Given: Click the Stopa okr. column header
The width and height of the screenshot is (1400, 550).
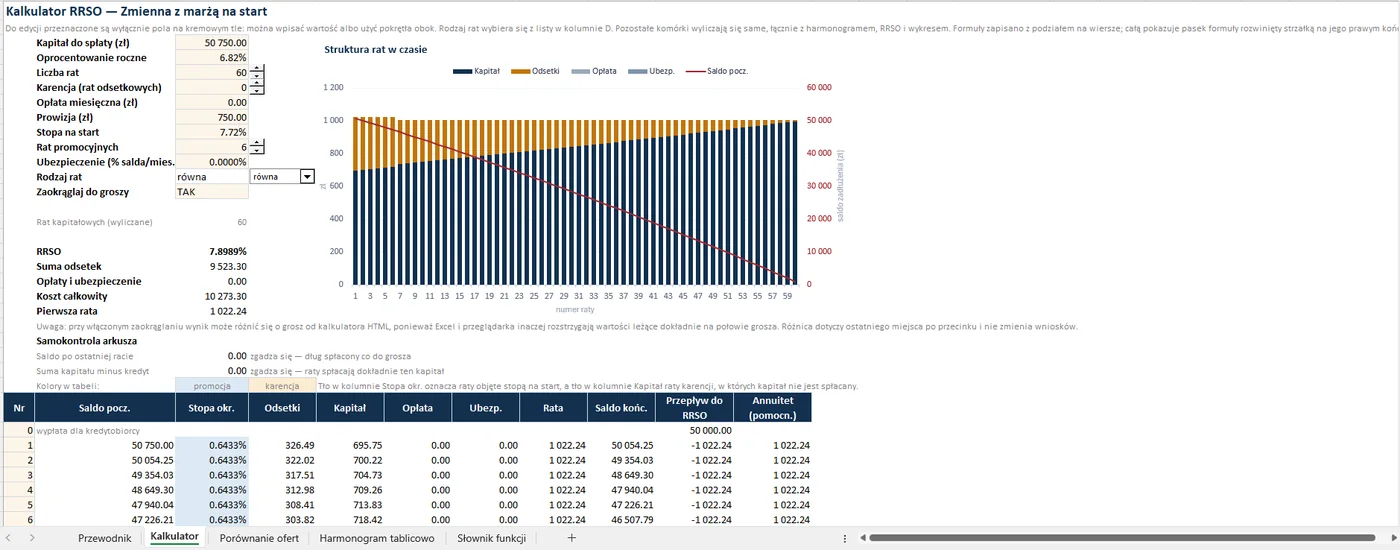Looking at the screenshot, I should click(x=211, y=408).
